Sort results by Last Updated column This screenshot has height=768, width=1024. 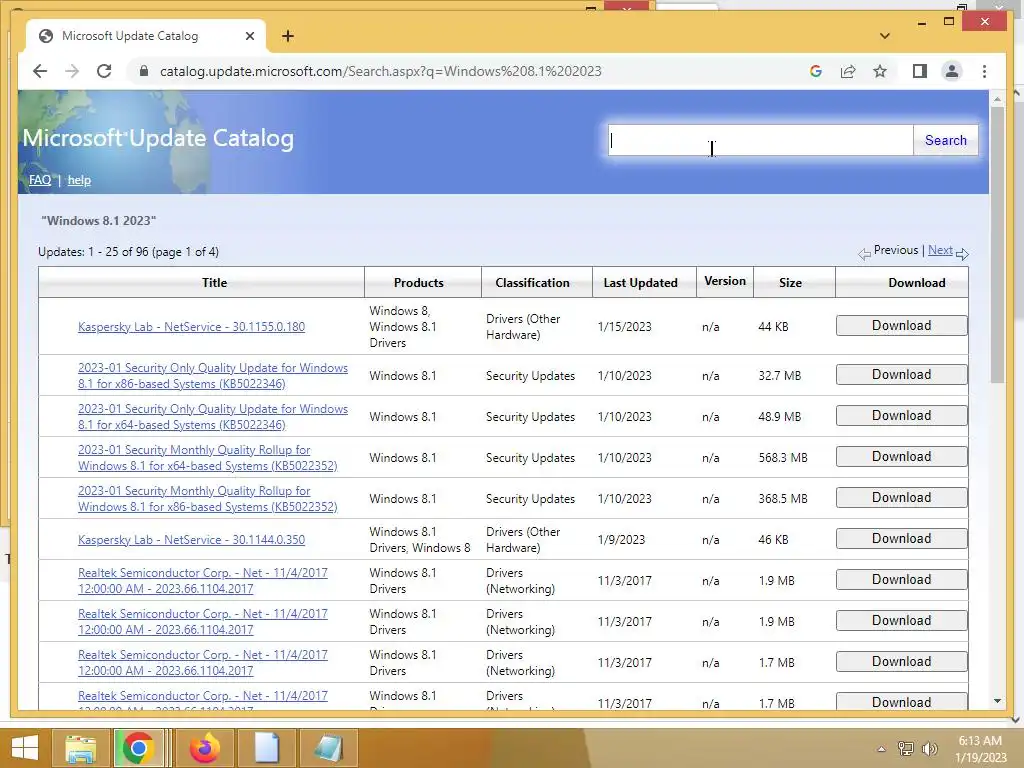pyautogui.click(x=640, y=283)
